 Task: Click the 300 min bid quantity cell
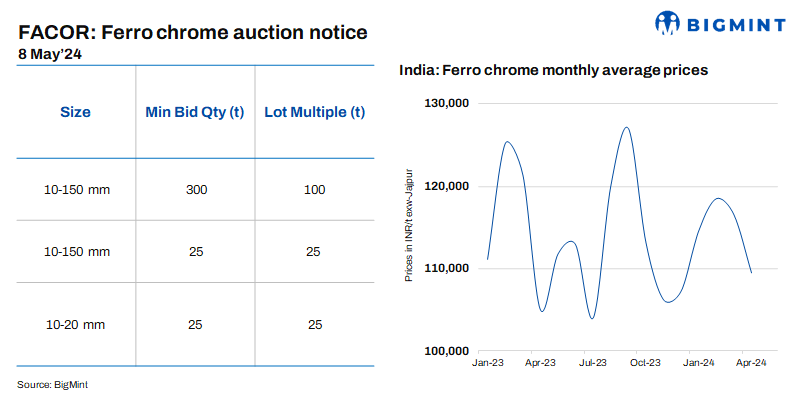coord(195,189)
